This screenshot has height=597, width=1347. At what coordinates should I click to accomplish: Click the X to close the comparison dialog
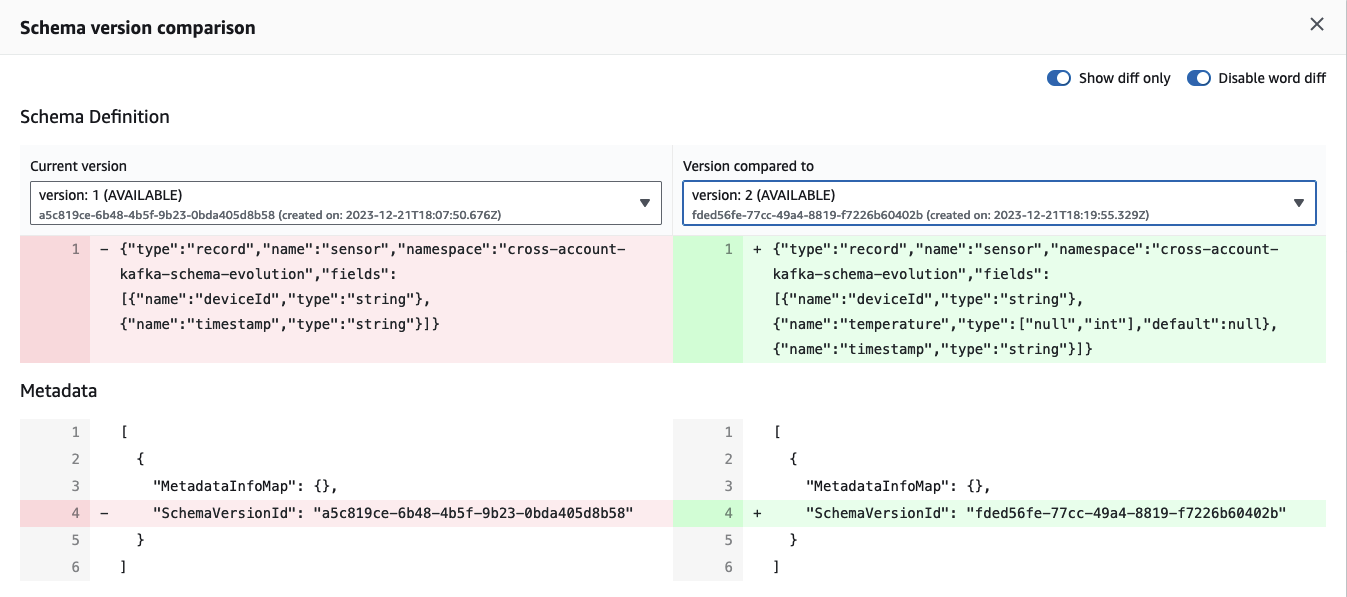1317,24
